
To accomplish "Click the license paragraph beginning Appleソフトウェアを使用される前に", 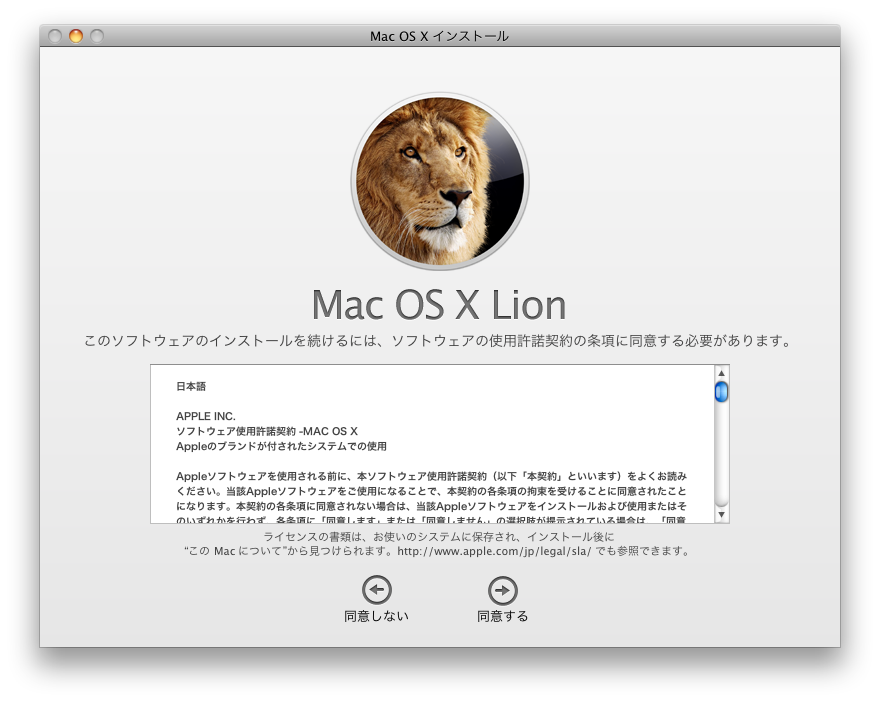I will (x=431, y=498).
